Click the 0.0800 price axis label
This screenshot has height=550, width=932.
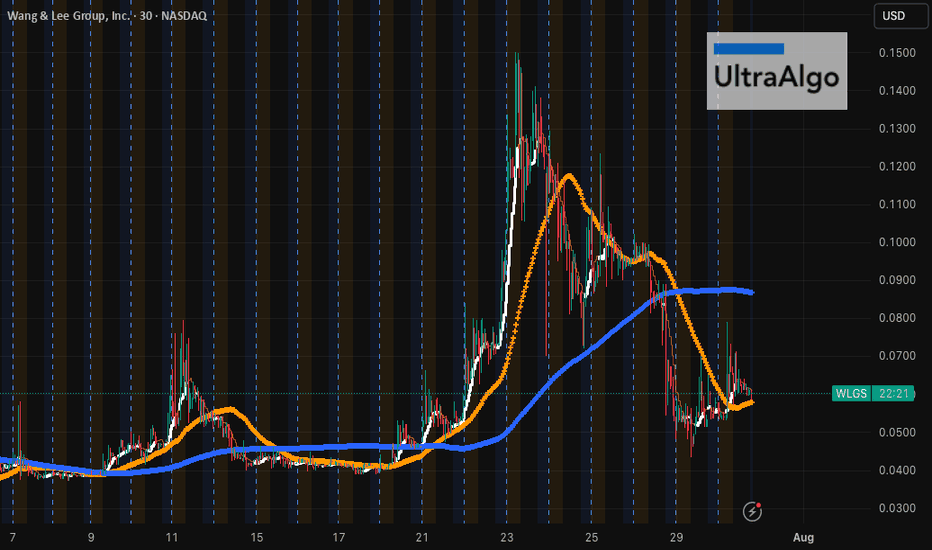coord(897,318)
